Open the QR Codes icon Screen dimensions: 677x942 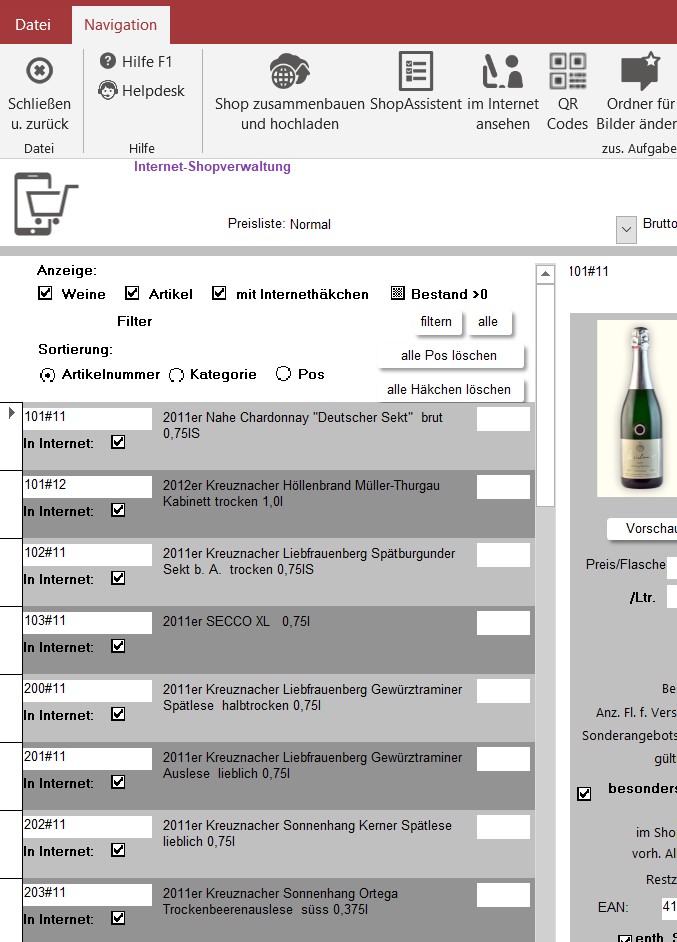(567, 72)
